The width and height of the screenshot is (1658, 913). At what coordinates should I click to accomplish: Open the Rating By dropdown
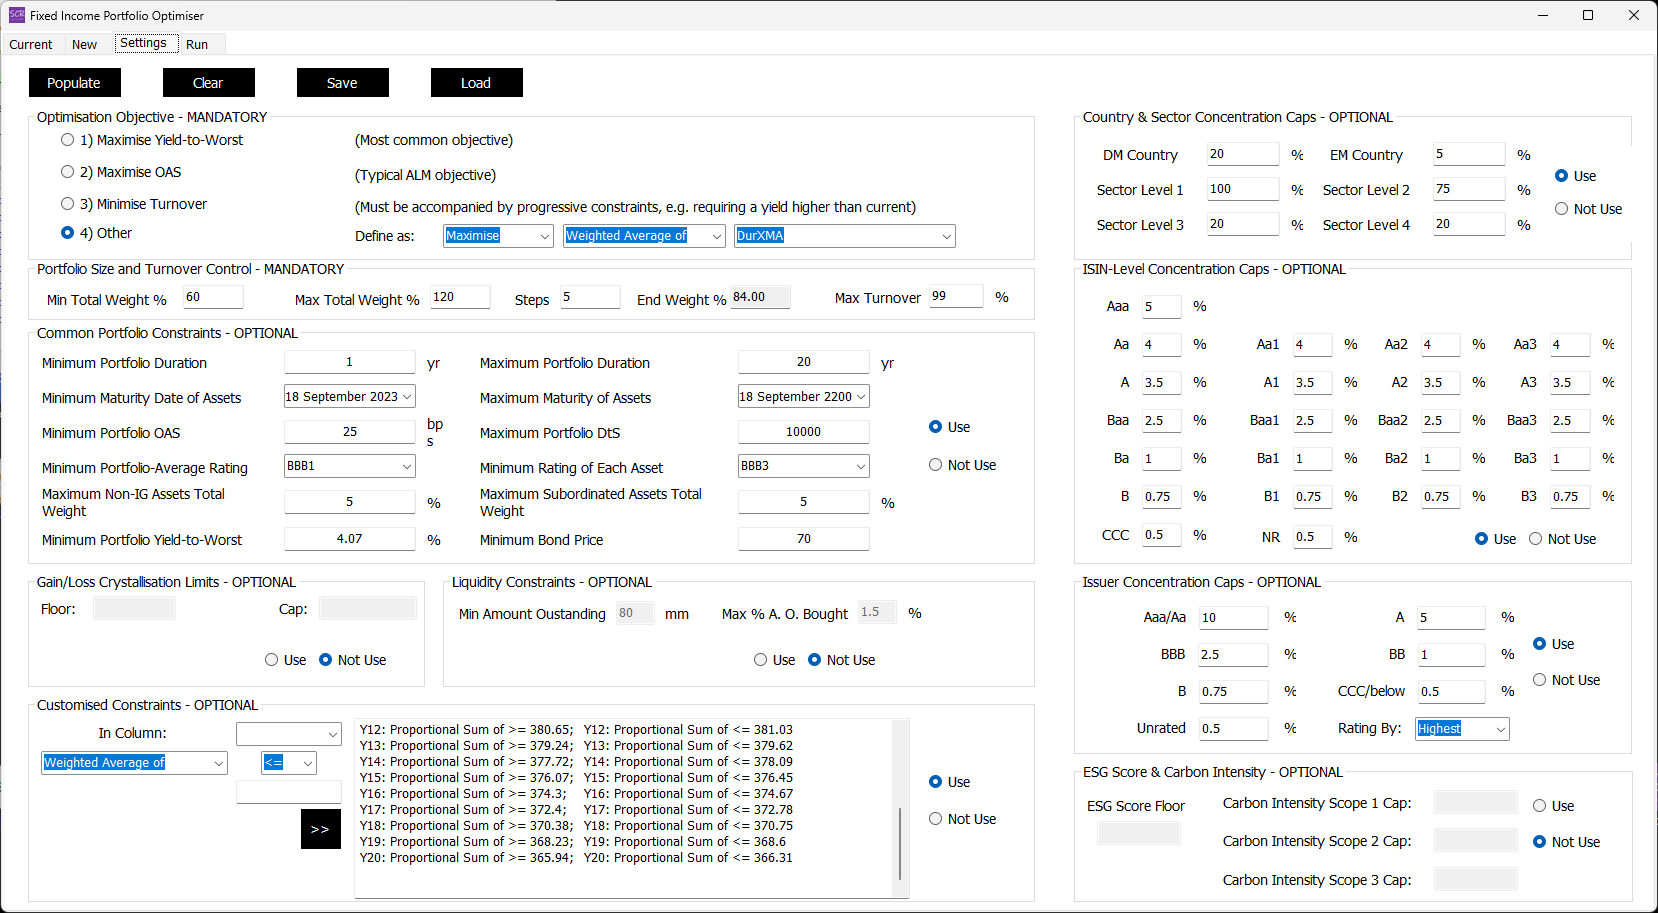[x=1500, y=729]
